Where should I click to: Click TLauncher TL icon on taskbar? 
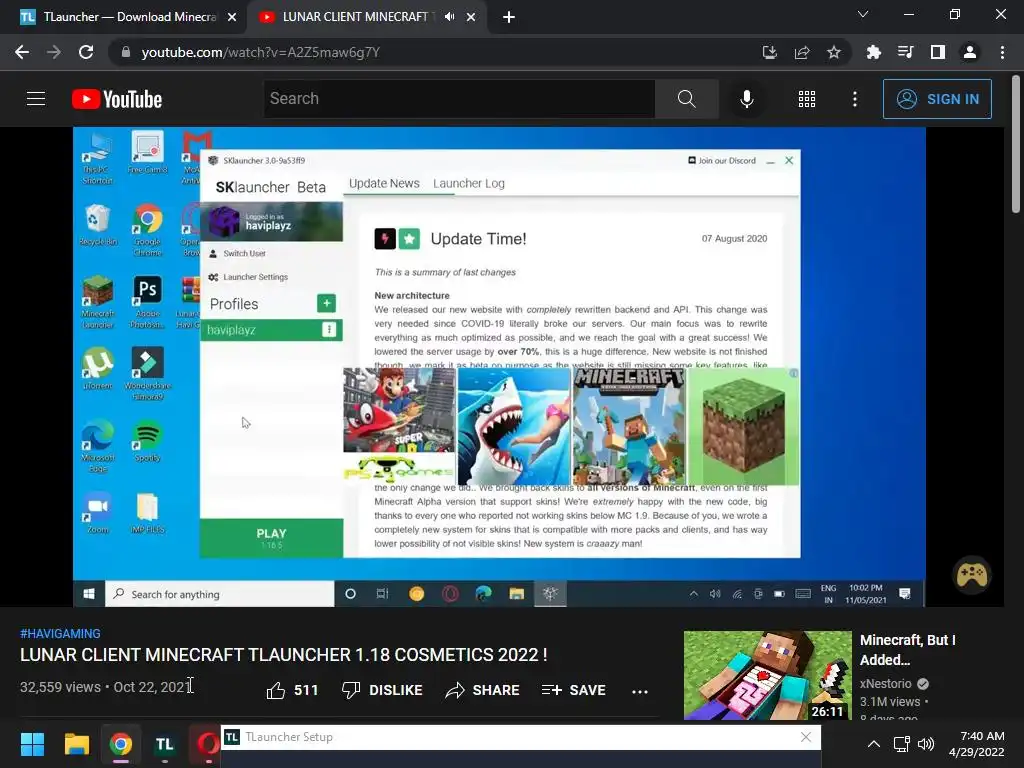pos(165,744)
